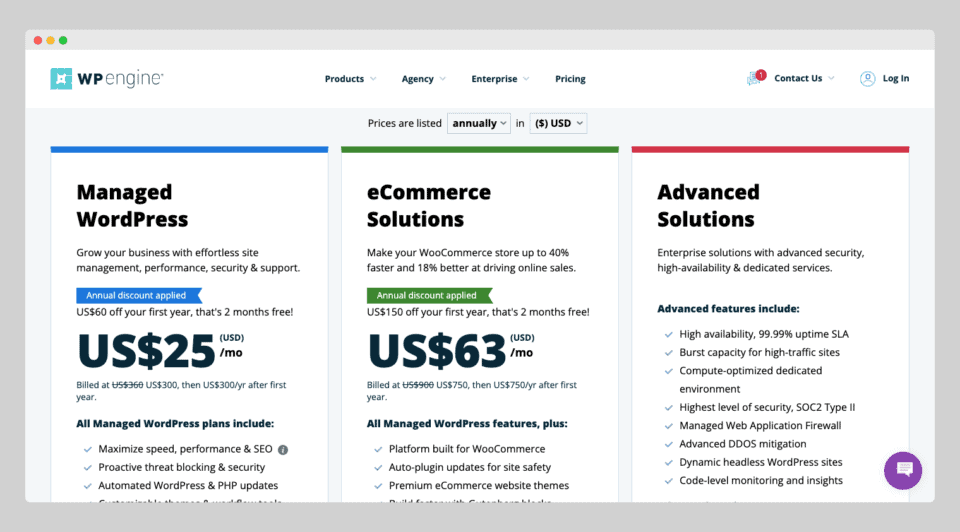This screenshot has height=532, width=960.
Task: Click the US$25 price
Action: coord(146,351)
